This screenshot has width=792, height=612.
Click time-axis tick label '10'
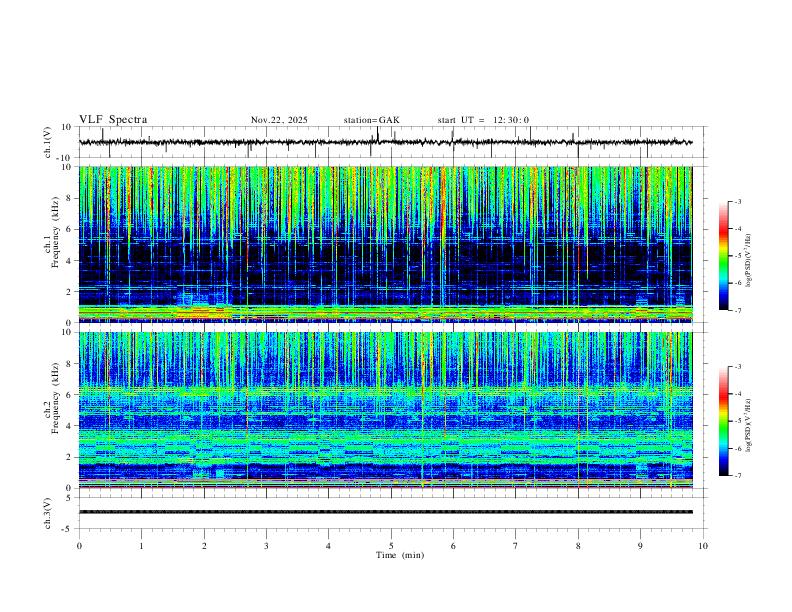tap(703, 546)
